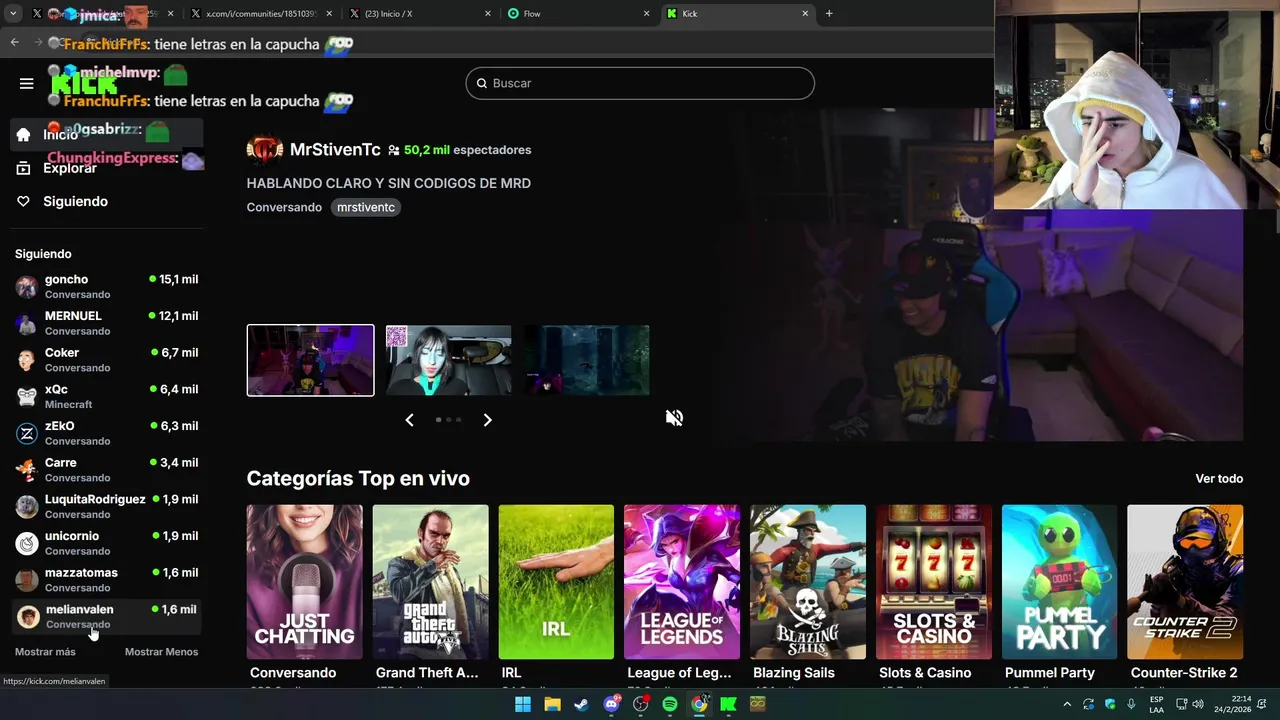The height and width of the screenshot is (720, 1280).
Task: Open LuquitaRodriguez channel in following list
Action: [106, 507]
